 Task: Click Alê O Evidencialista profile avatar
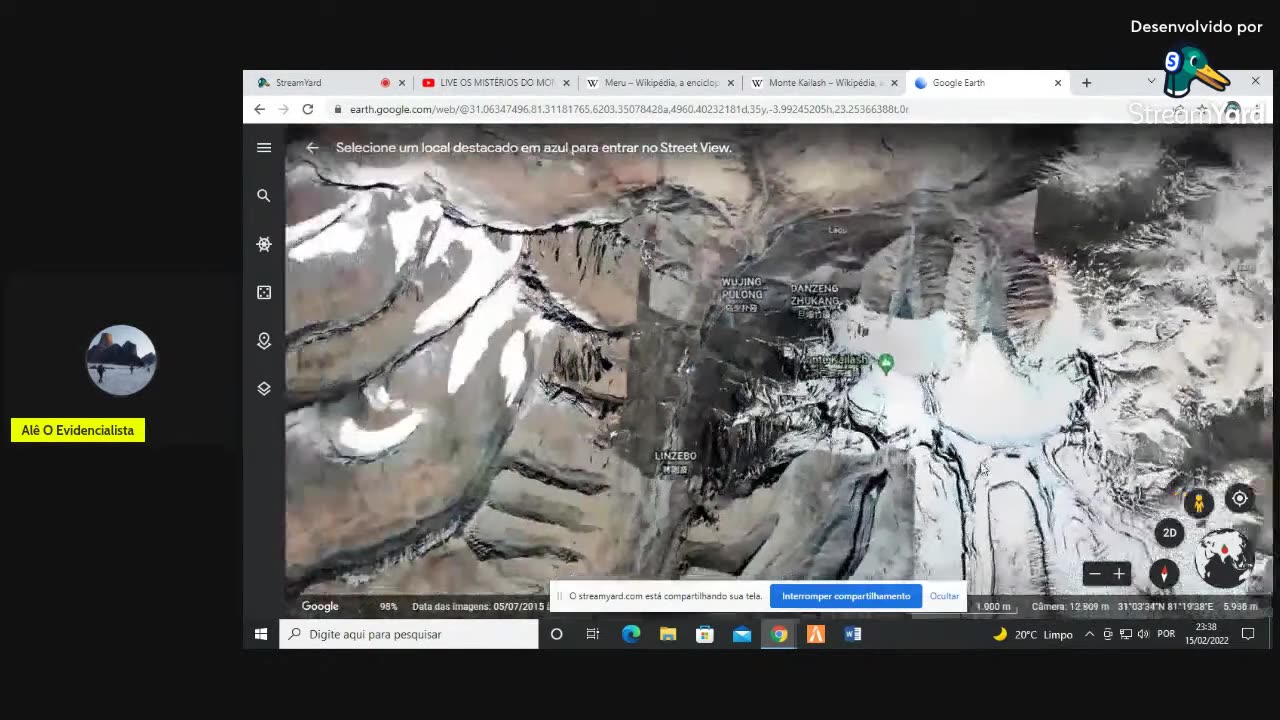[121, 360]
